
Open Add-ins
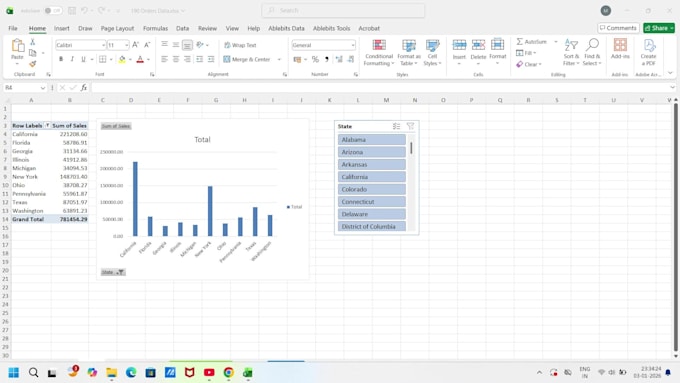coord(620,49)
